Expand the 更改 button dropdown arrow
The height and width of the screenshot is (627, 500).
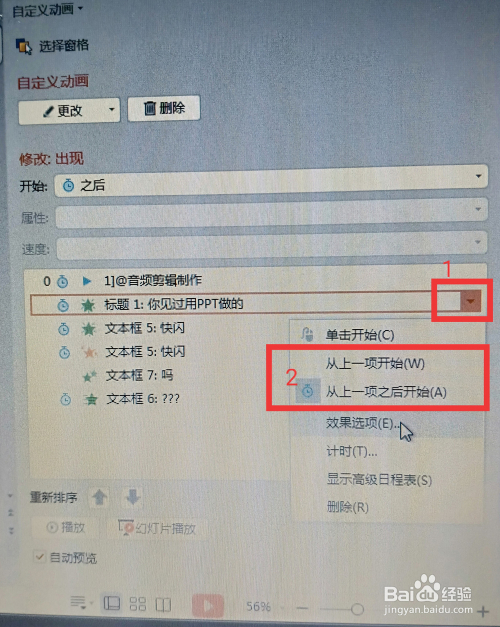(x=112, y=110)
